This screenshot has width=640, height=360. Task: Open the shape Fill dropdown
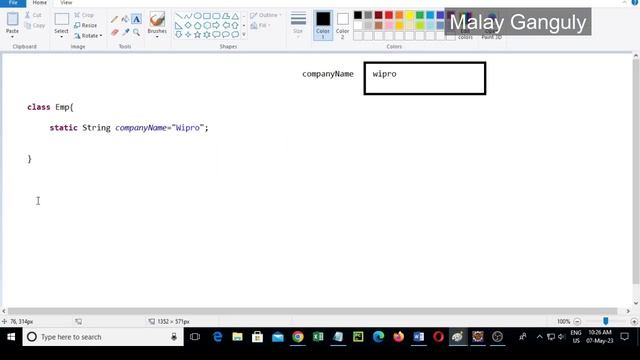[260, 25]
